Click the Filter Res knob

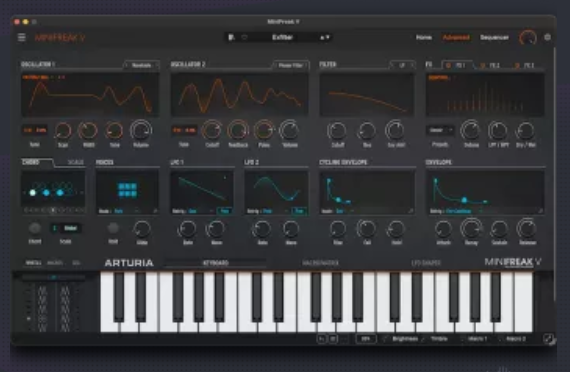pyautogui.click(x=367, y=131)
